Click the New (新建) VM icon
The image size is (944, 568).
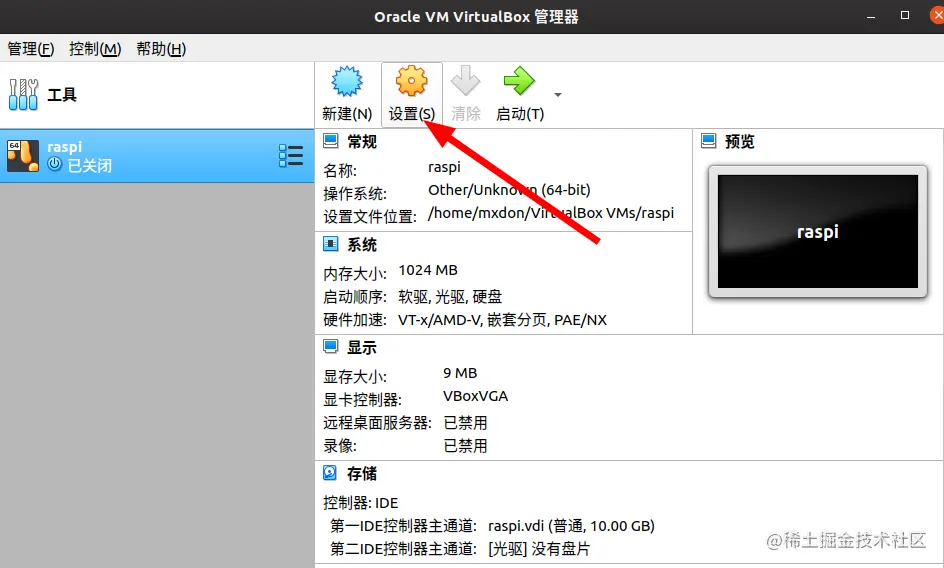[x=347, y=81]
